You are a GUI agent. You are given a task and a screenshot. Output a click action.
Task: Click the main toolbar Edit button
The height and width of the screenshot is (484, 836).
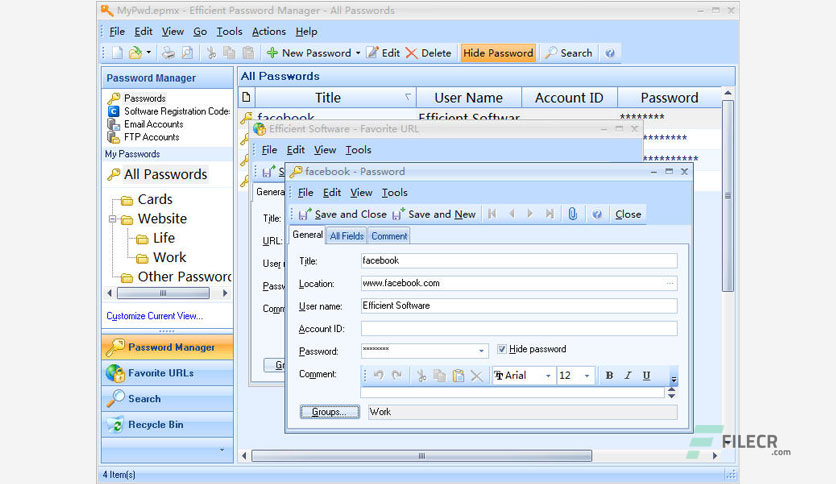383,53
